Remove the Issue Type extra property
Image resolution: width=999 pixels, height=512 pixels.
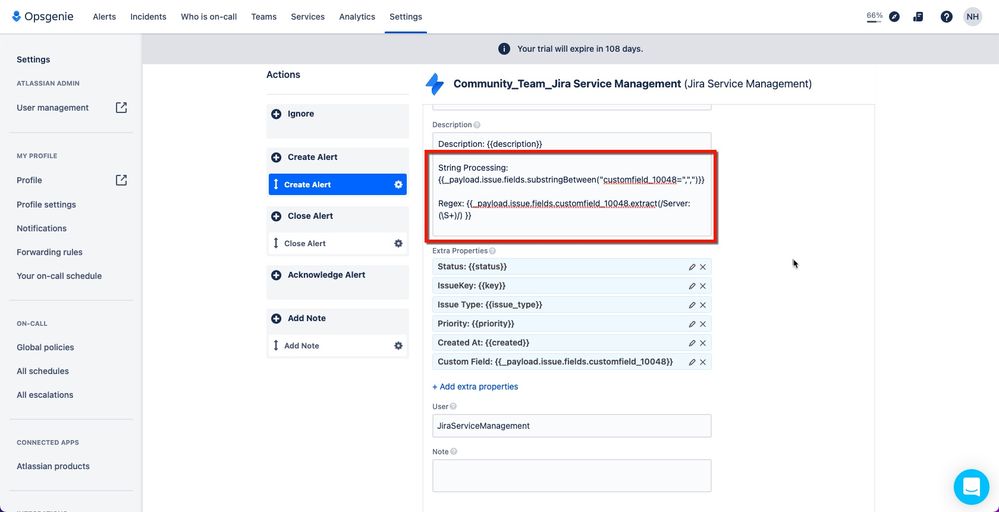703,305
